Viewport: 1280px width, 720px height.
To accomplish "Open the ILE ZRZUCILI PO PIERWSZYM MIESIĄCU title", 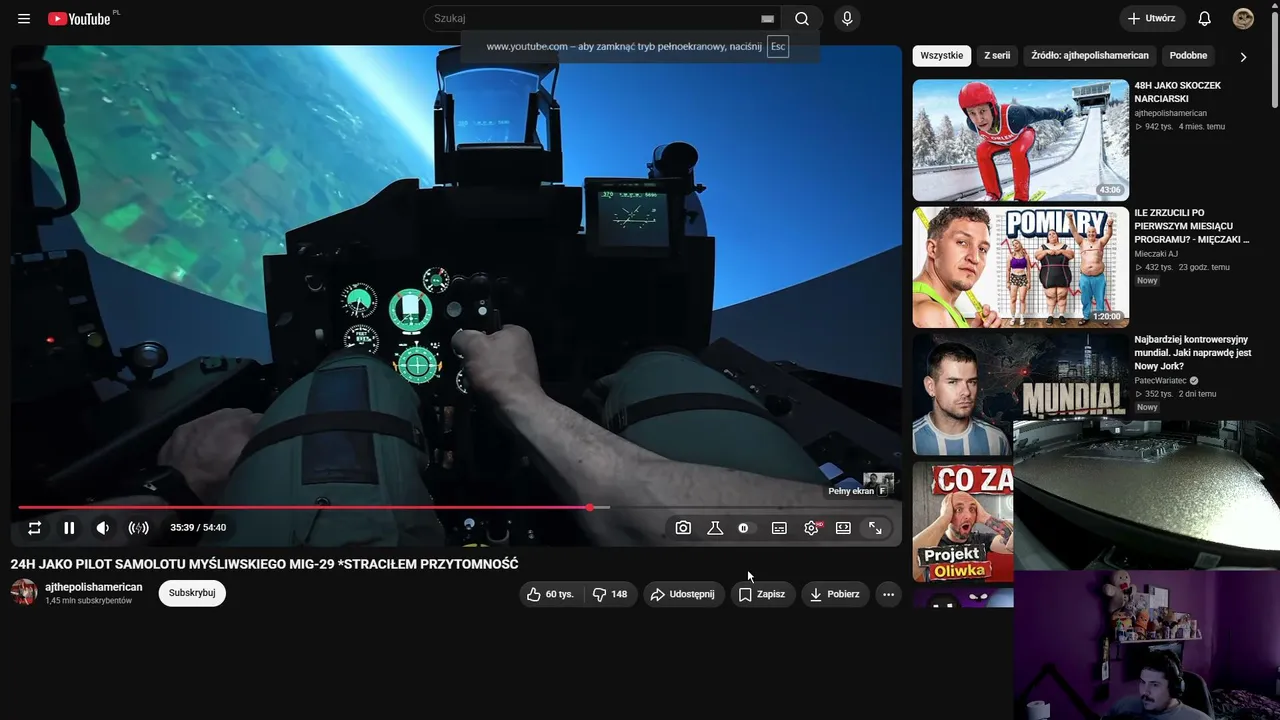I will [x=1192, y=226].
